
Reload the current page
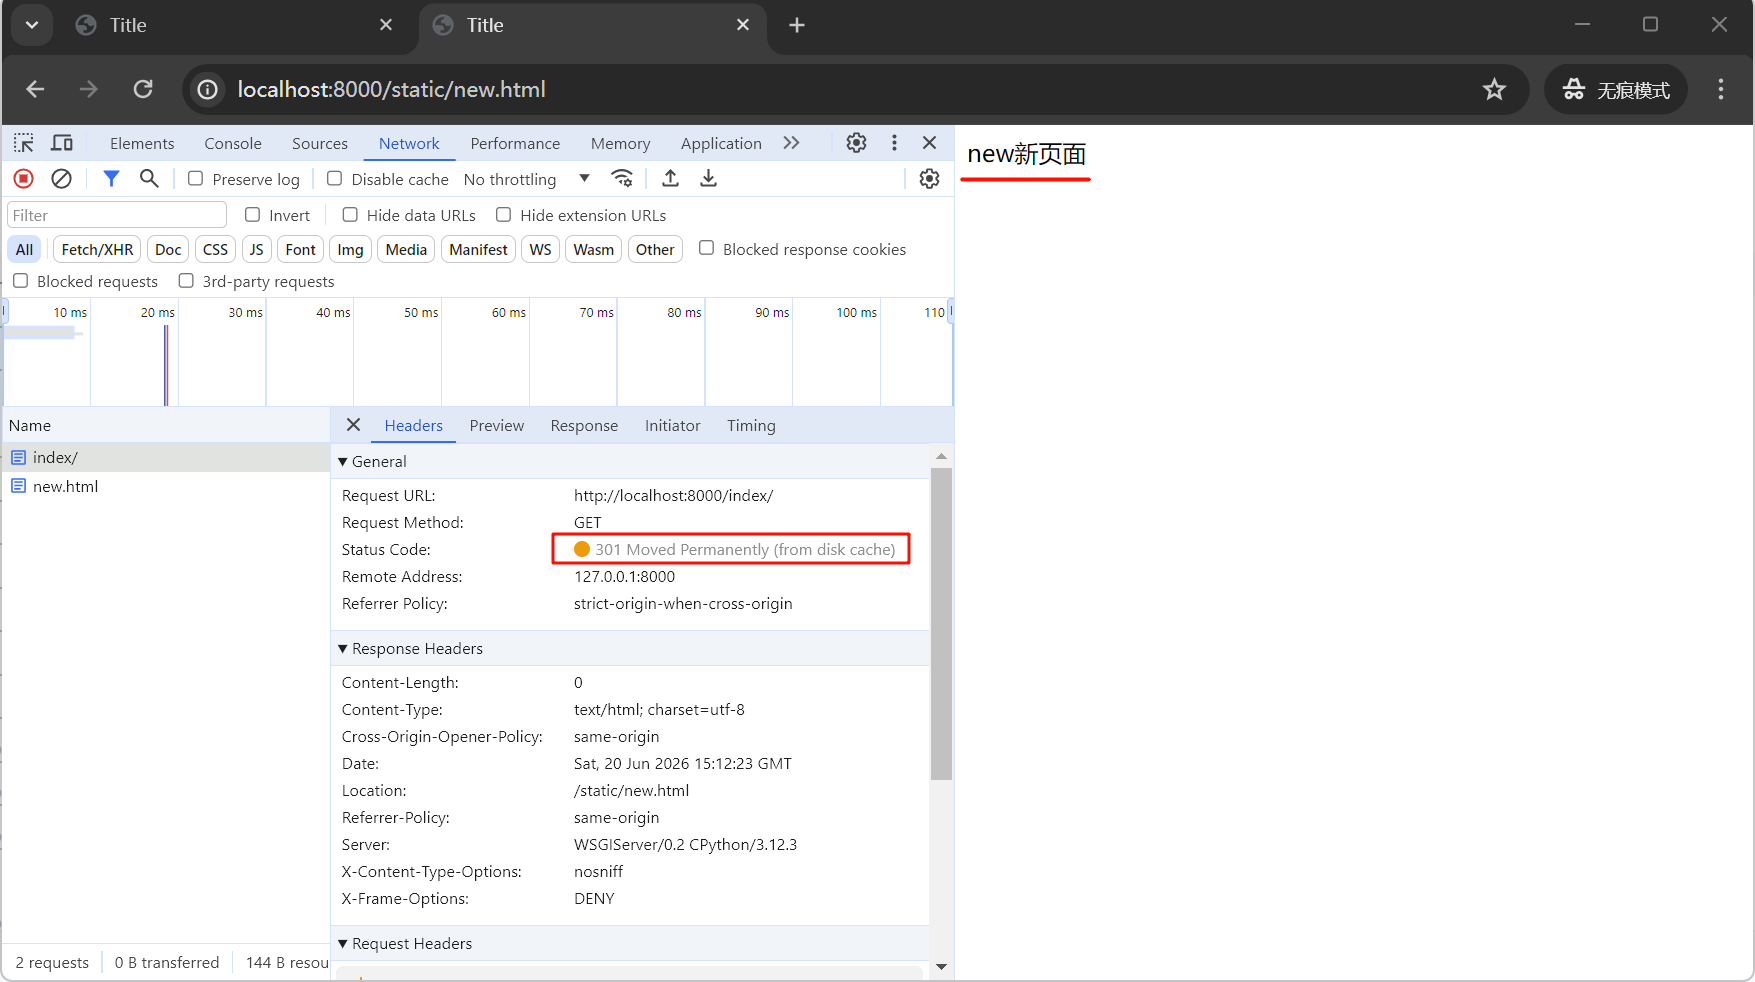point(143,89)
